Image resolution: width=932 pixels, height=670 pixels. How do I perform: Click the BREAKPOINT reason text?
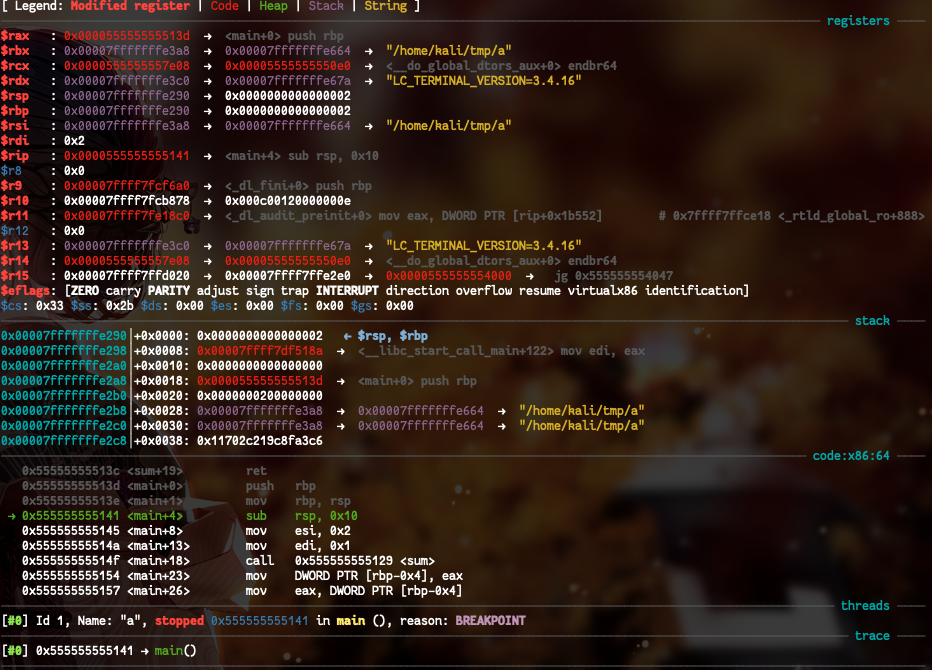point(490,621)
